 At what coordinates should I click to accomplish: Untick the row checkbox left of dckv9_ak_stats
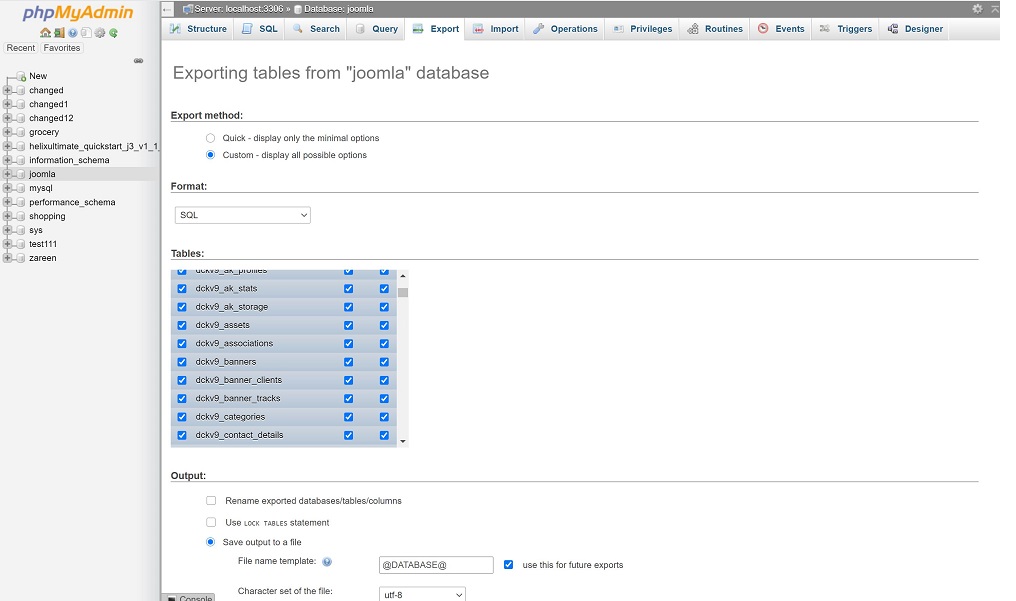click(x=182, y=289)
